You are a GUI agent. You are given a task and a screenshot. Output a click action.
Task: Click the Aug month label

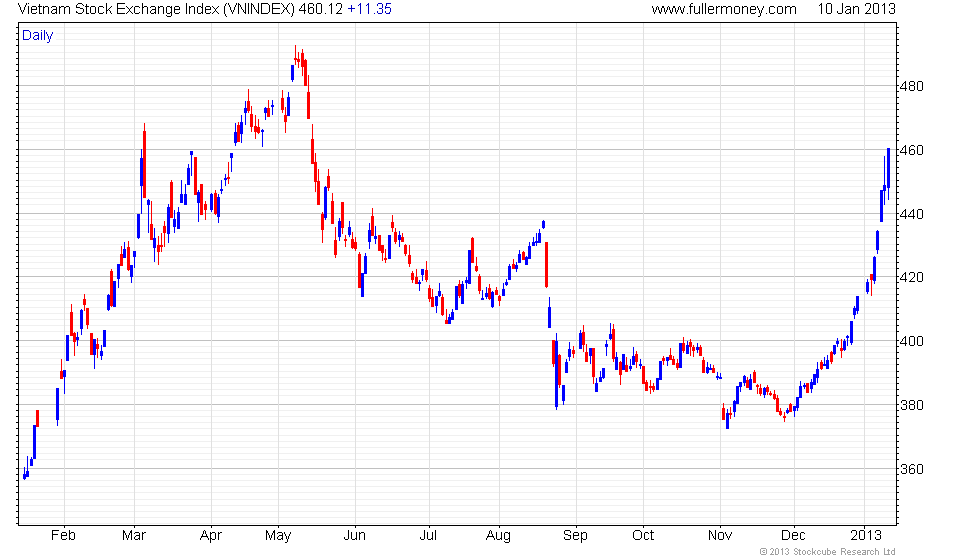coord(498,536)
